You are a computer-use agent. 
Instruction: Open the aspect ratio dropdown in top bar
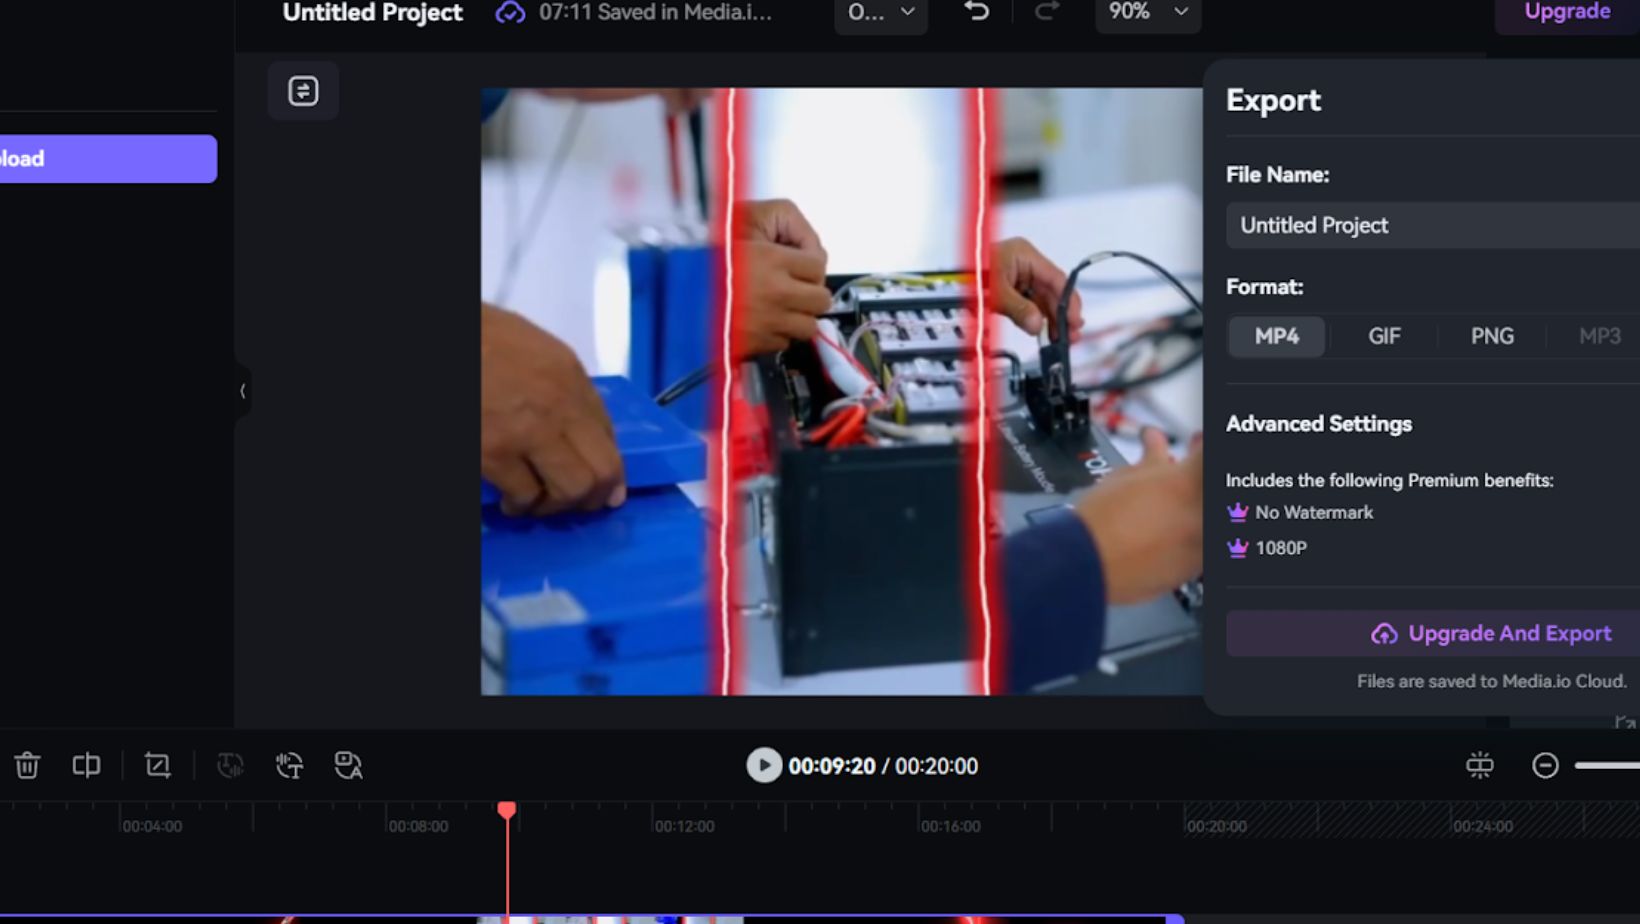880,13
